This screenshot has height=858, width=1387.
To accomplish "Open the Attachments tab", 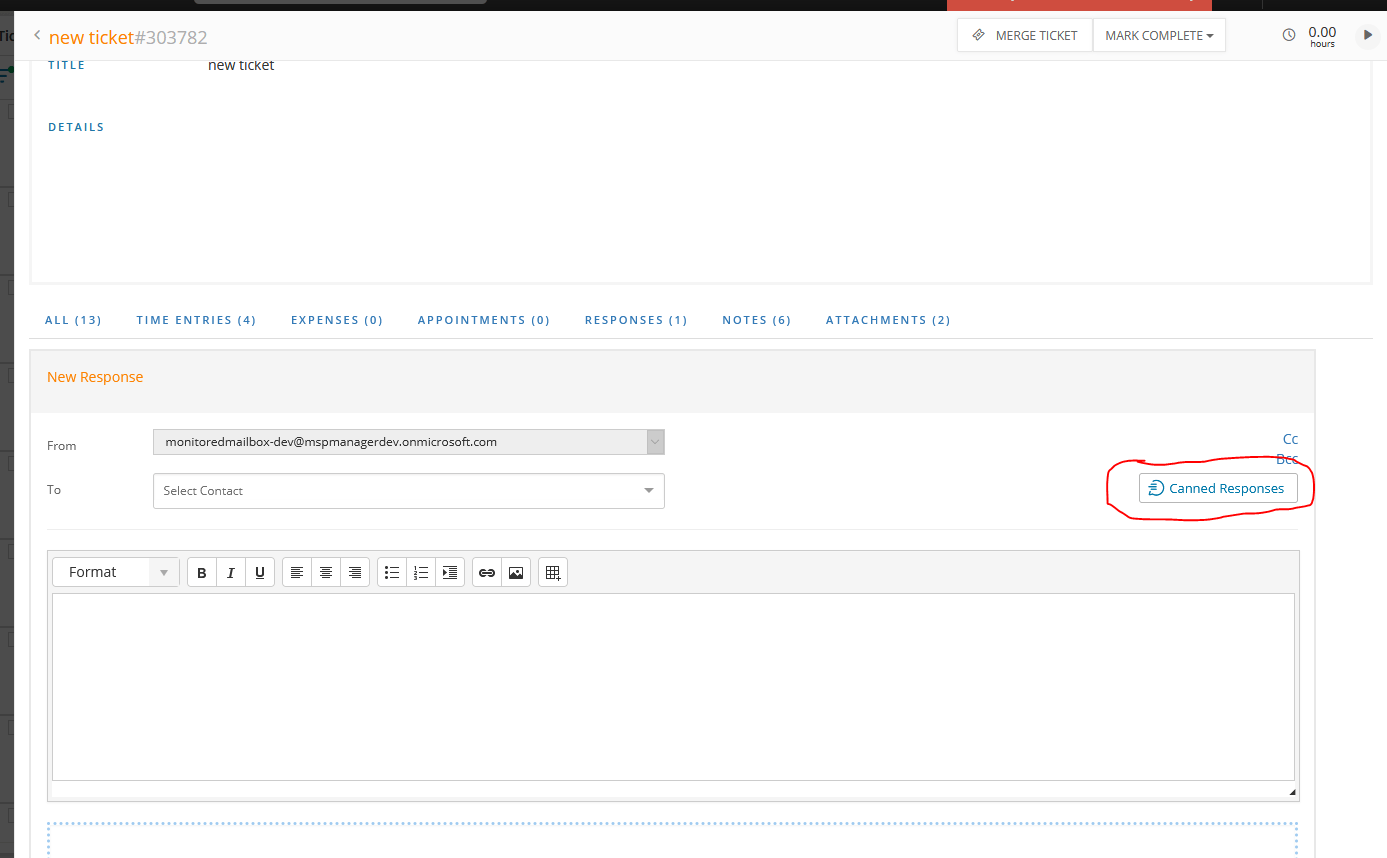I will coord(888,319).
